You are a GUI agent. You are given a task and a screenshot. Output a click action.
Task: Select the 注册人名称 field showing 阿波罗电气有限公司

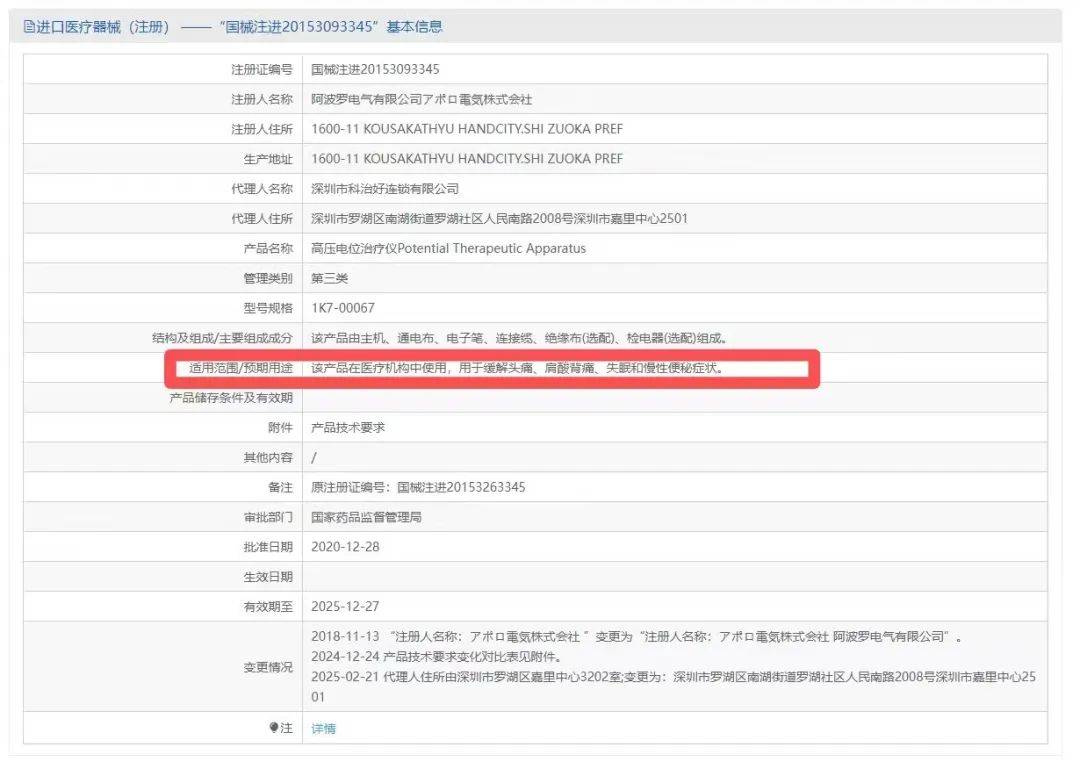pos(420,99)
